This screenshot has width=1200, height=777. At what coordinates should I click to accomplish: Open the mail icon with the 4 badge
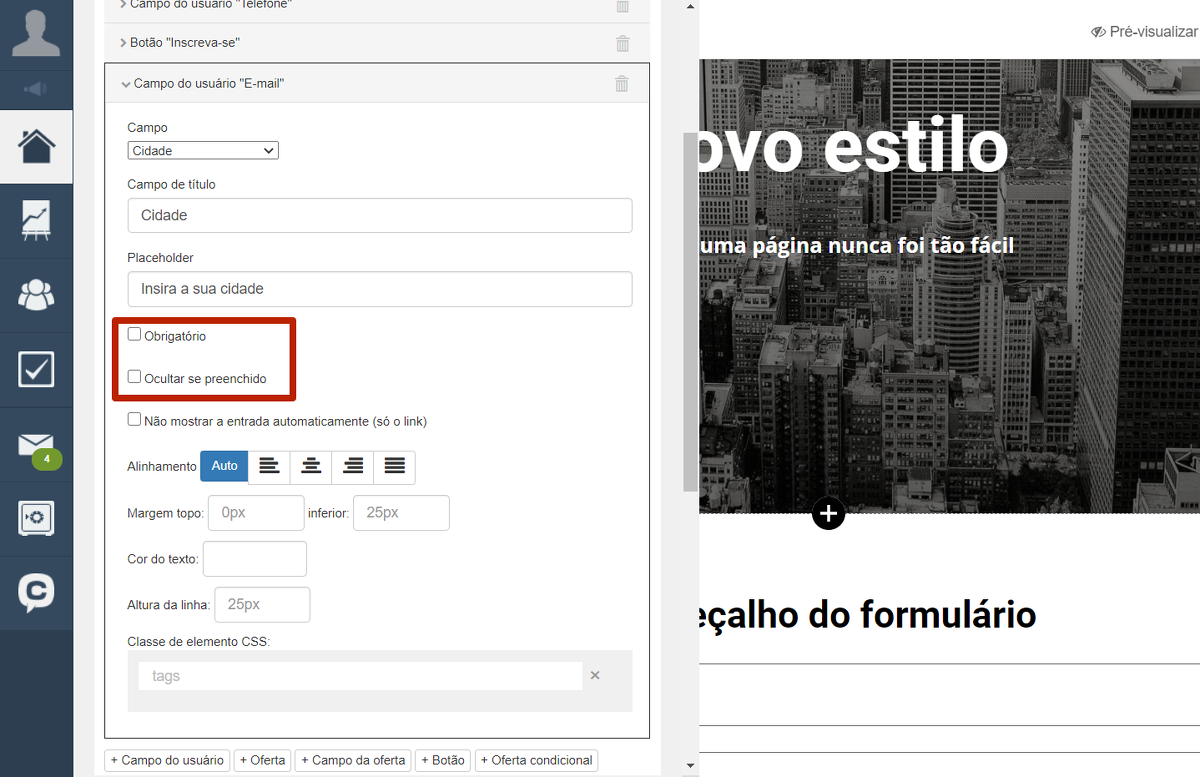coord(36,445)
